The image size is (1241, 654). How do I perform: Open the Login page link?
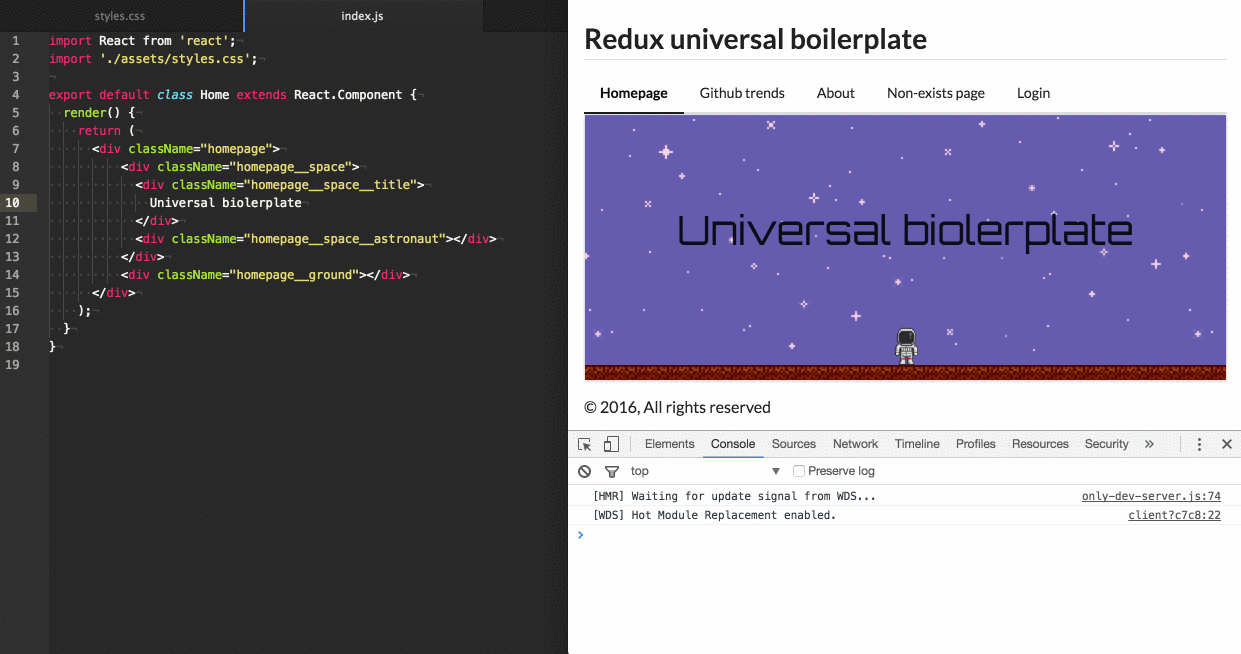click(x=1033, y=93)
